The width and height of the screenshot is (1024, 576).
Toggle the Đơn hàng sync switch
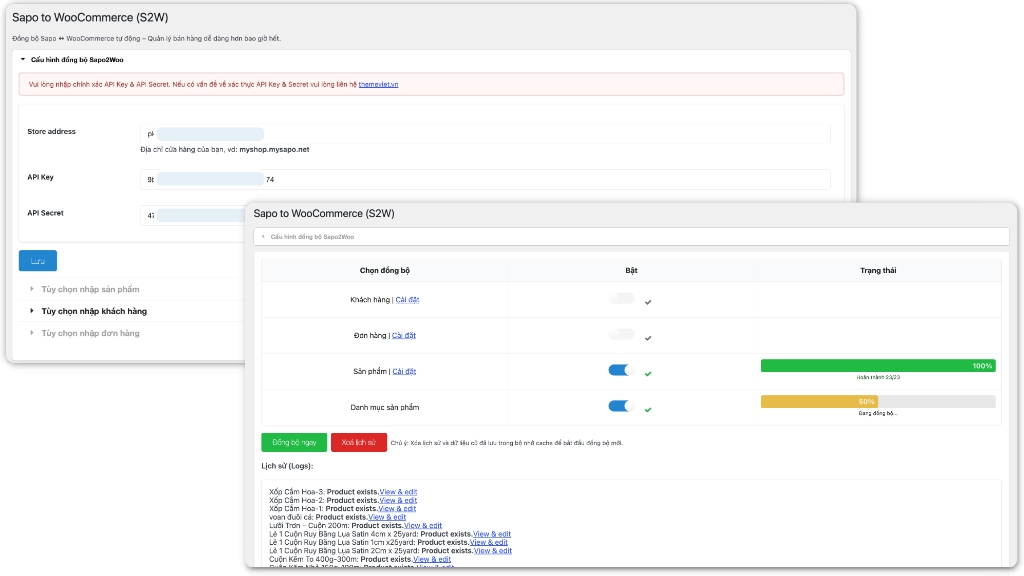[x=621, y=334]
